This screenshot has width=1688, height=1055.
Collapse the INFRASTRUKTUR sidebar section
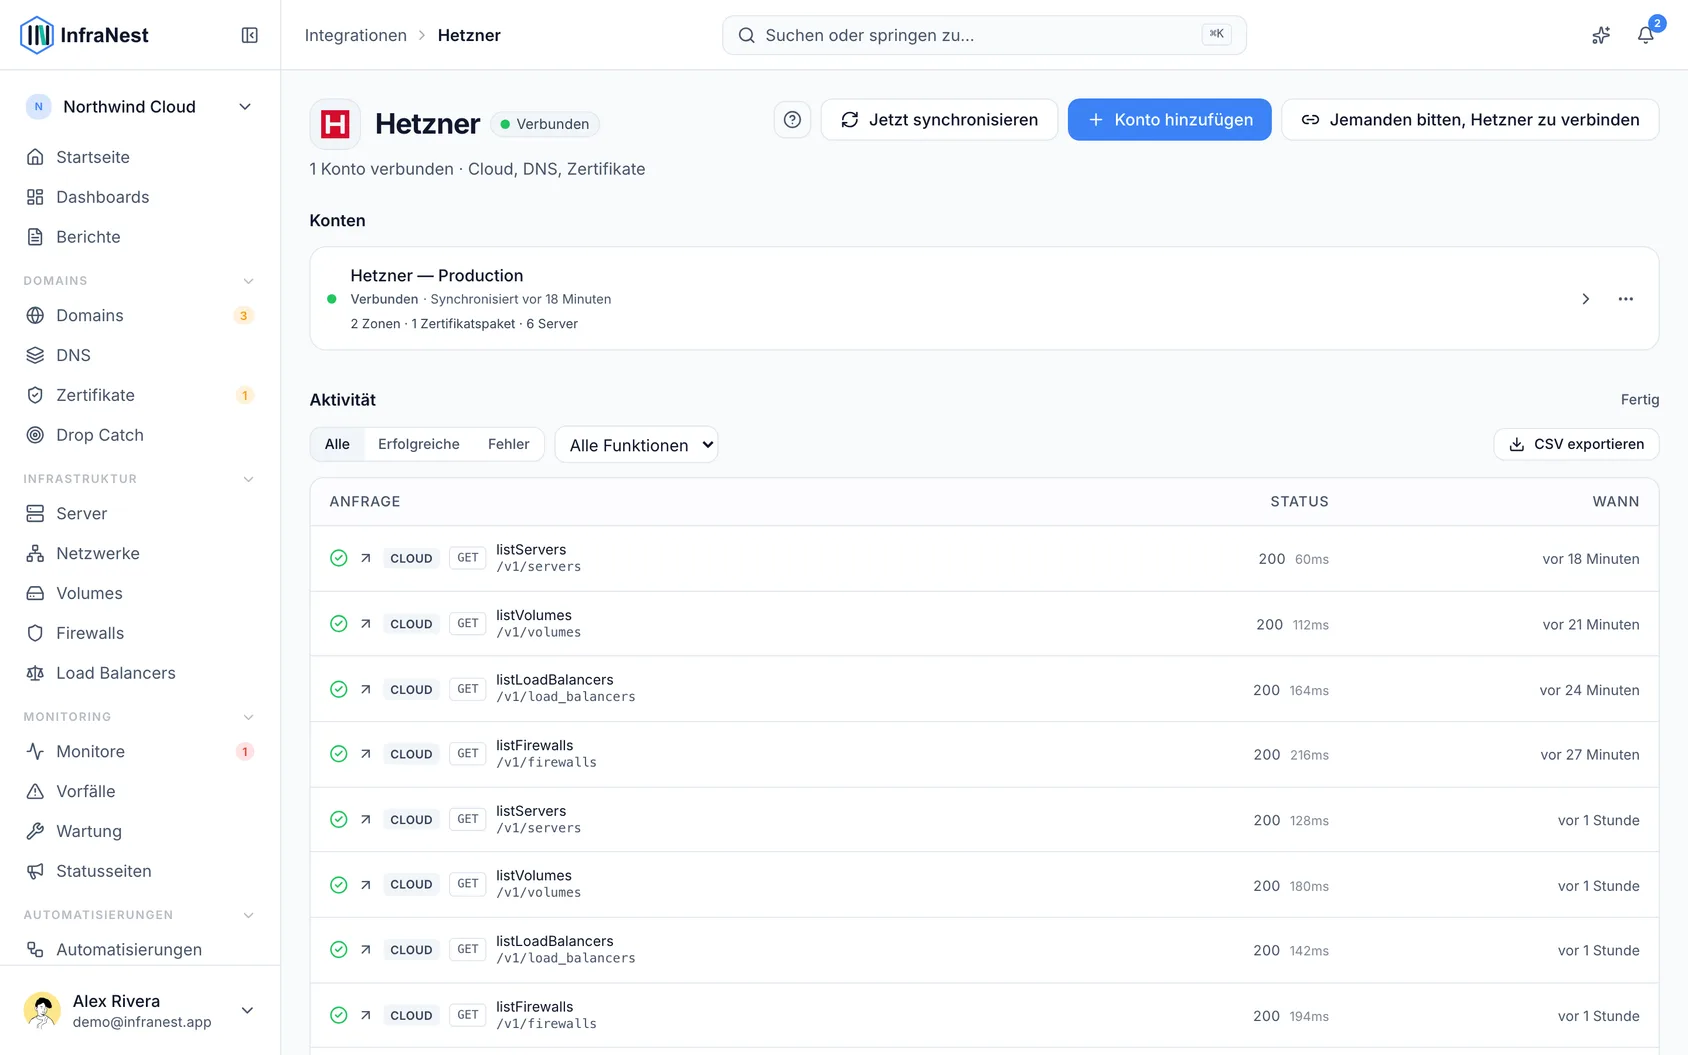point(248,479)
